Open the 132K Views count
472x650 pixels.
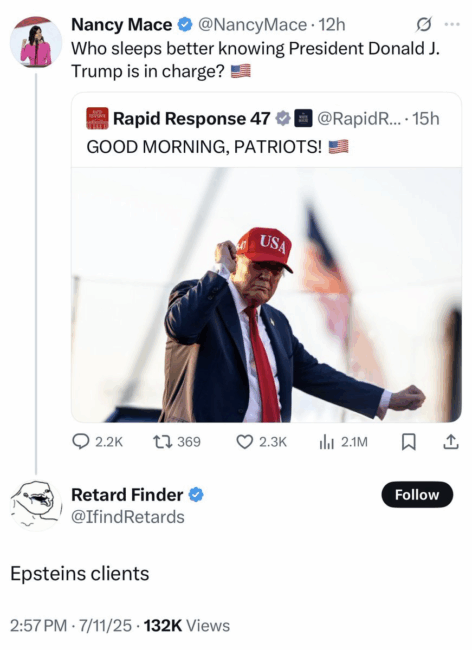(186, 626)
